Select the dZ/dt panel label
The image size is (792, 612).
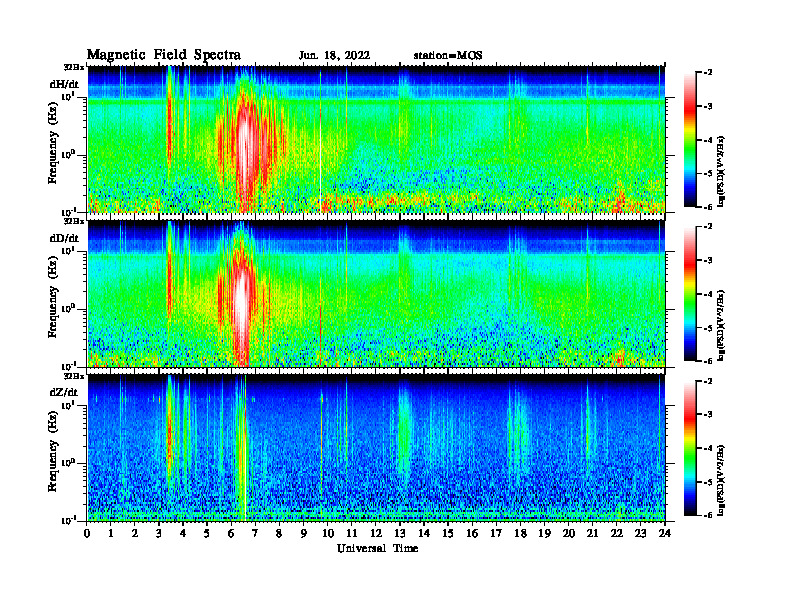[64, 392]
